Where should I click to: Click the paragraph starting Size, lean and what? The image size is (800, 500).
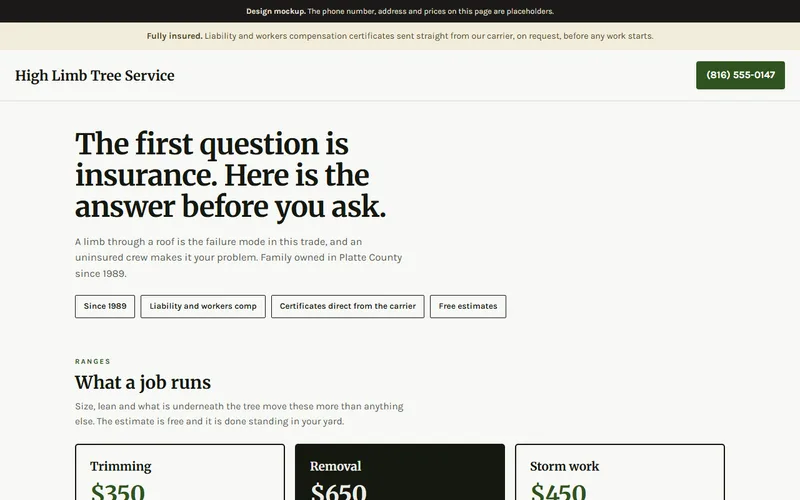point(239,414)
